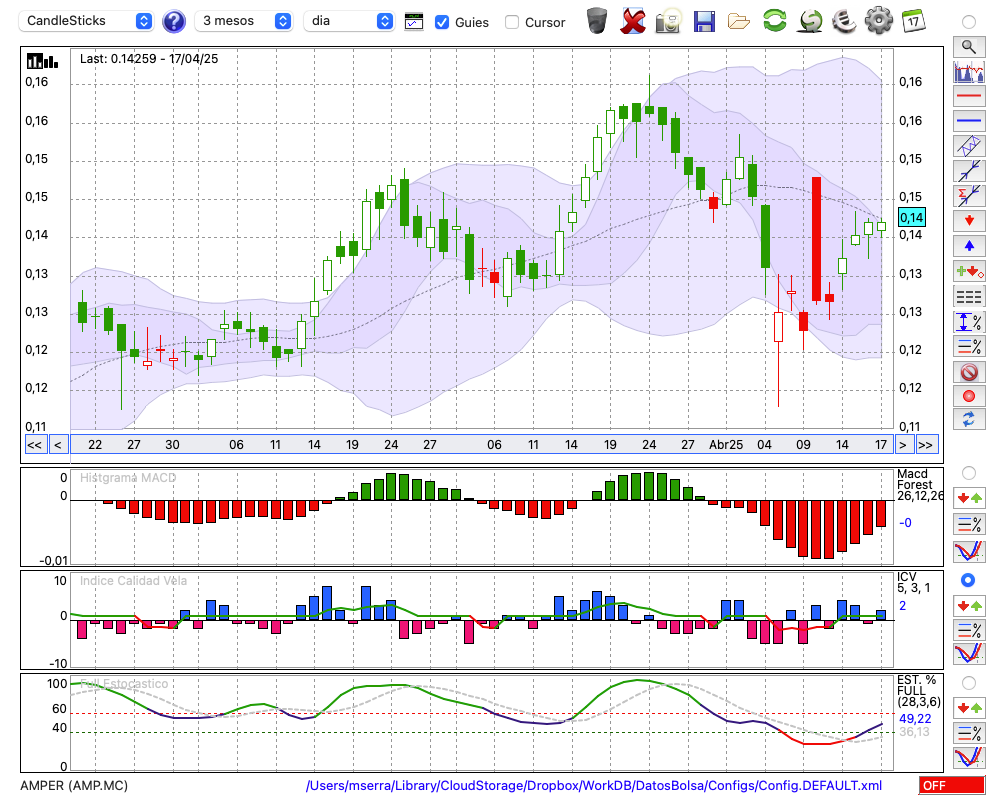The image size is (1000, 800).
Task: Select the ICV panel radio button
Action: (969, 581)
